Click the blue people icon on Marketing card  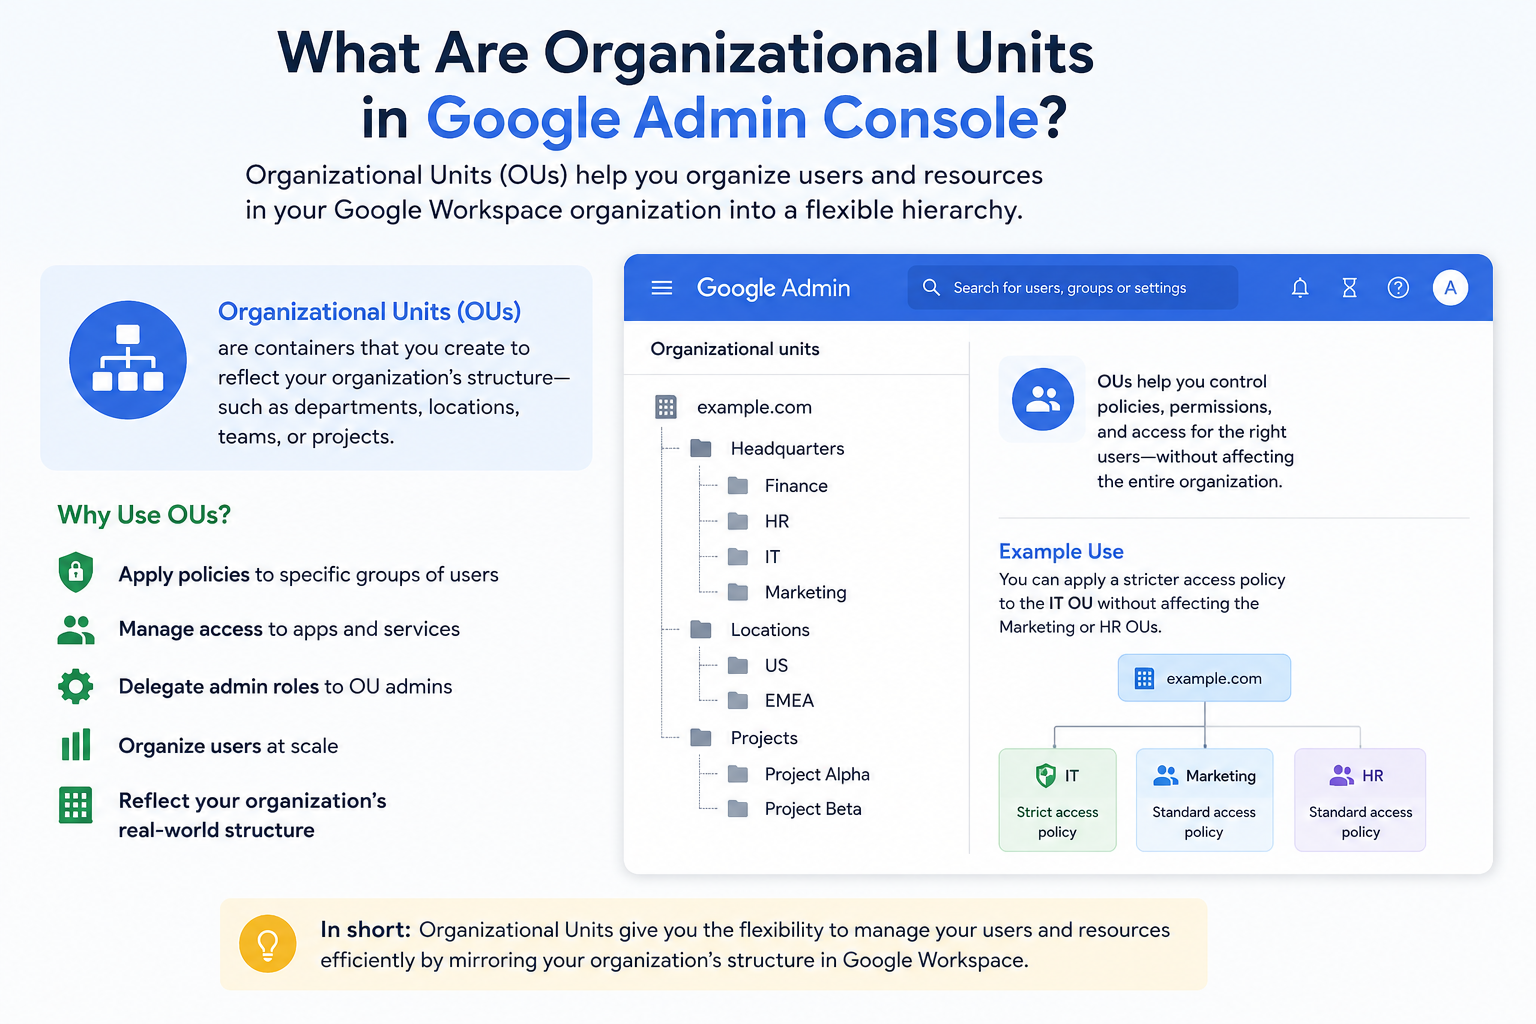(1166, 775)
